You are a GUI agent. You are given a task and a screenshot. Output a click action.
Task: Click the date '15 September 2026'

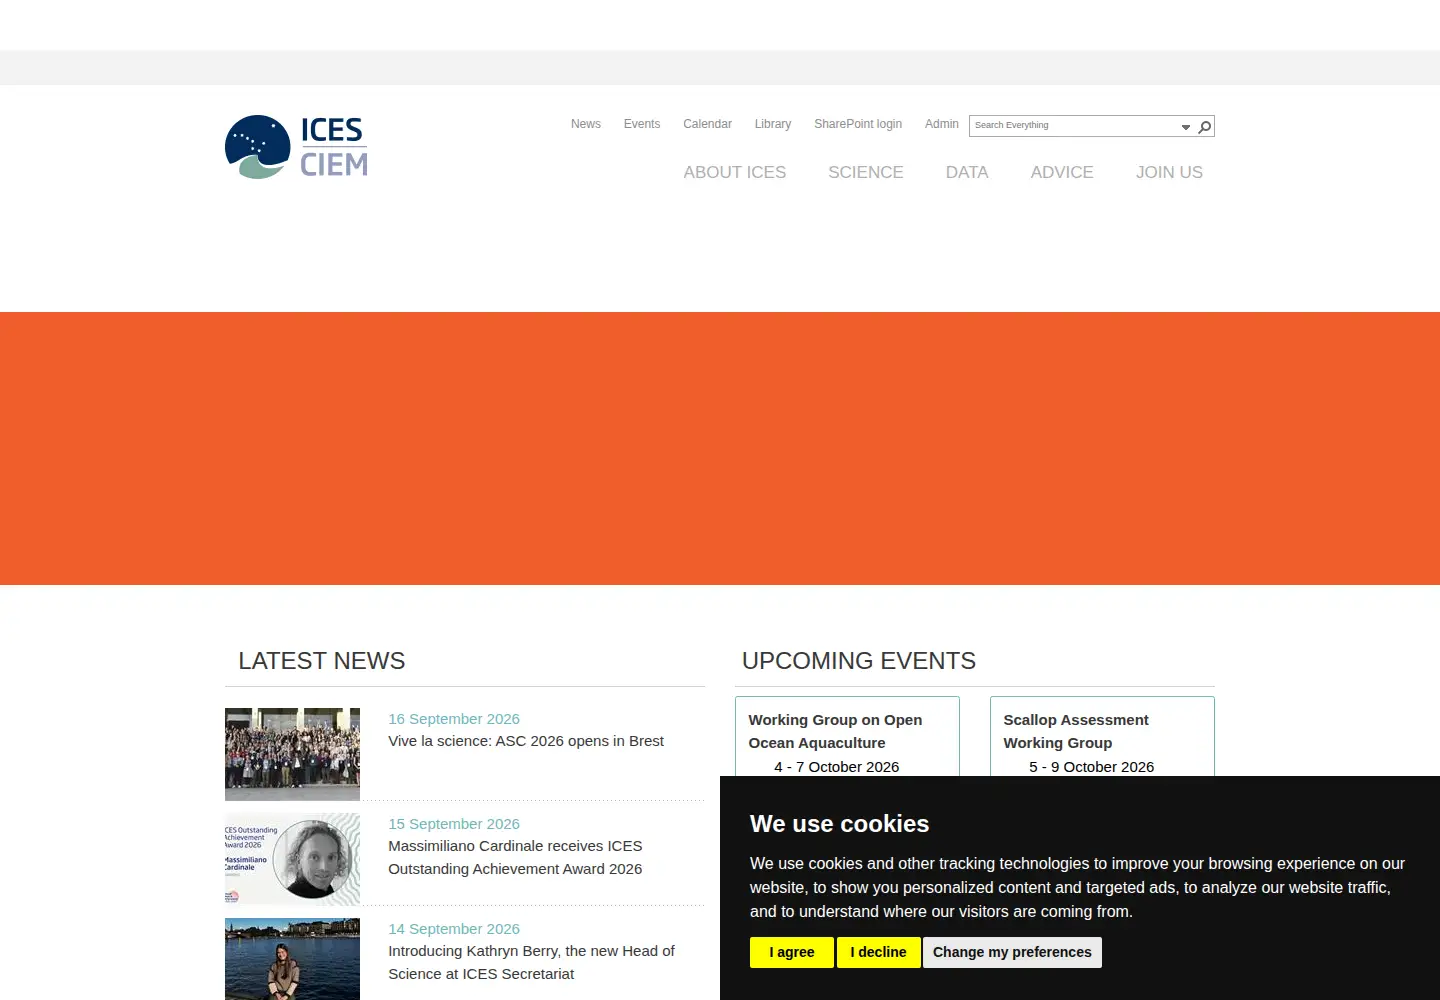(454, 824)
